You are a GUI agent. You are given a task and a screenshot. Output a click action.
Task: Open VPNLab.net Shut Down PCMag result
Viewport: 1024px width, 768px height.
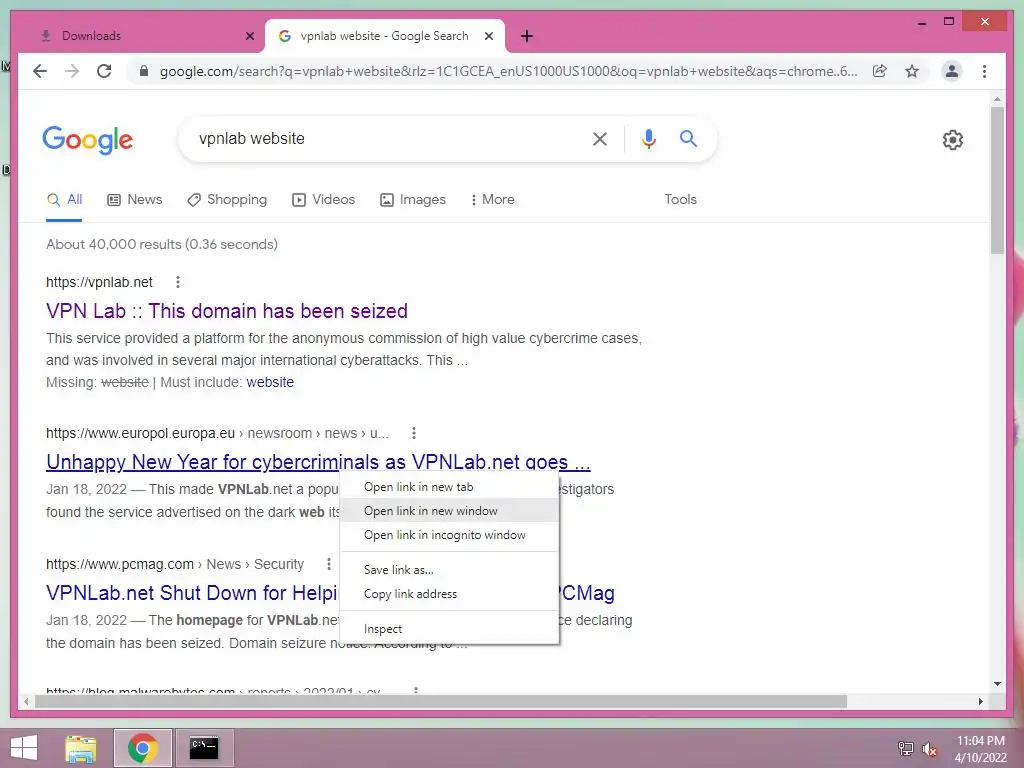(x=191, y=593)
